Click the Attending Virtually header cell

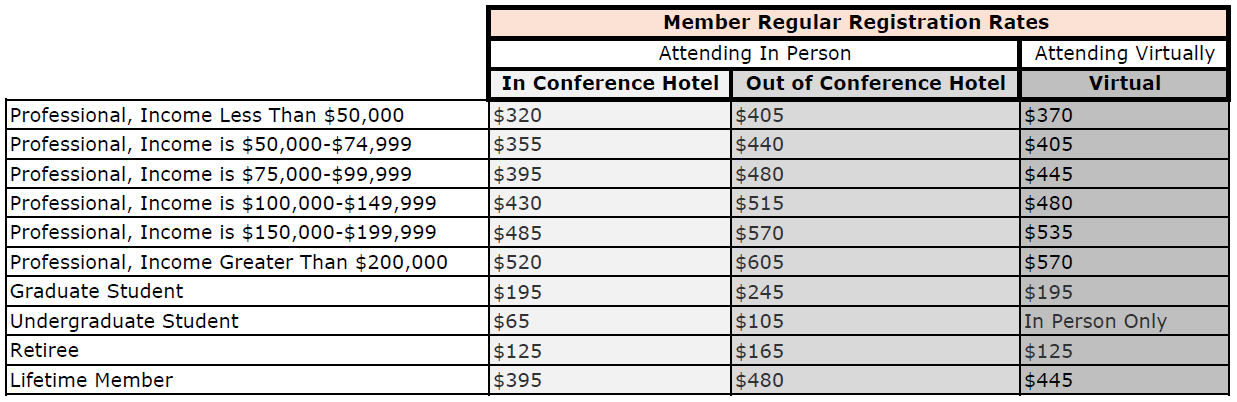point(1124,53)
